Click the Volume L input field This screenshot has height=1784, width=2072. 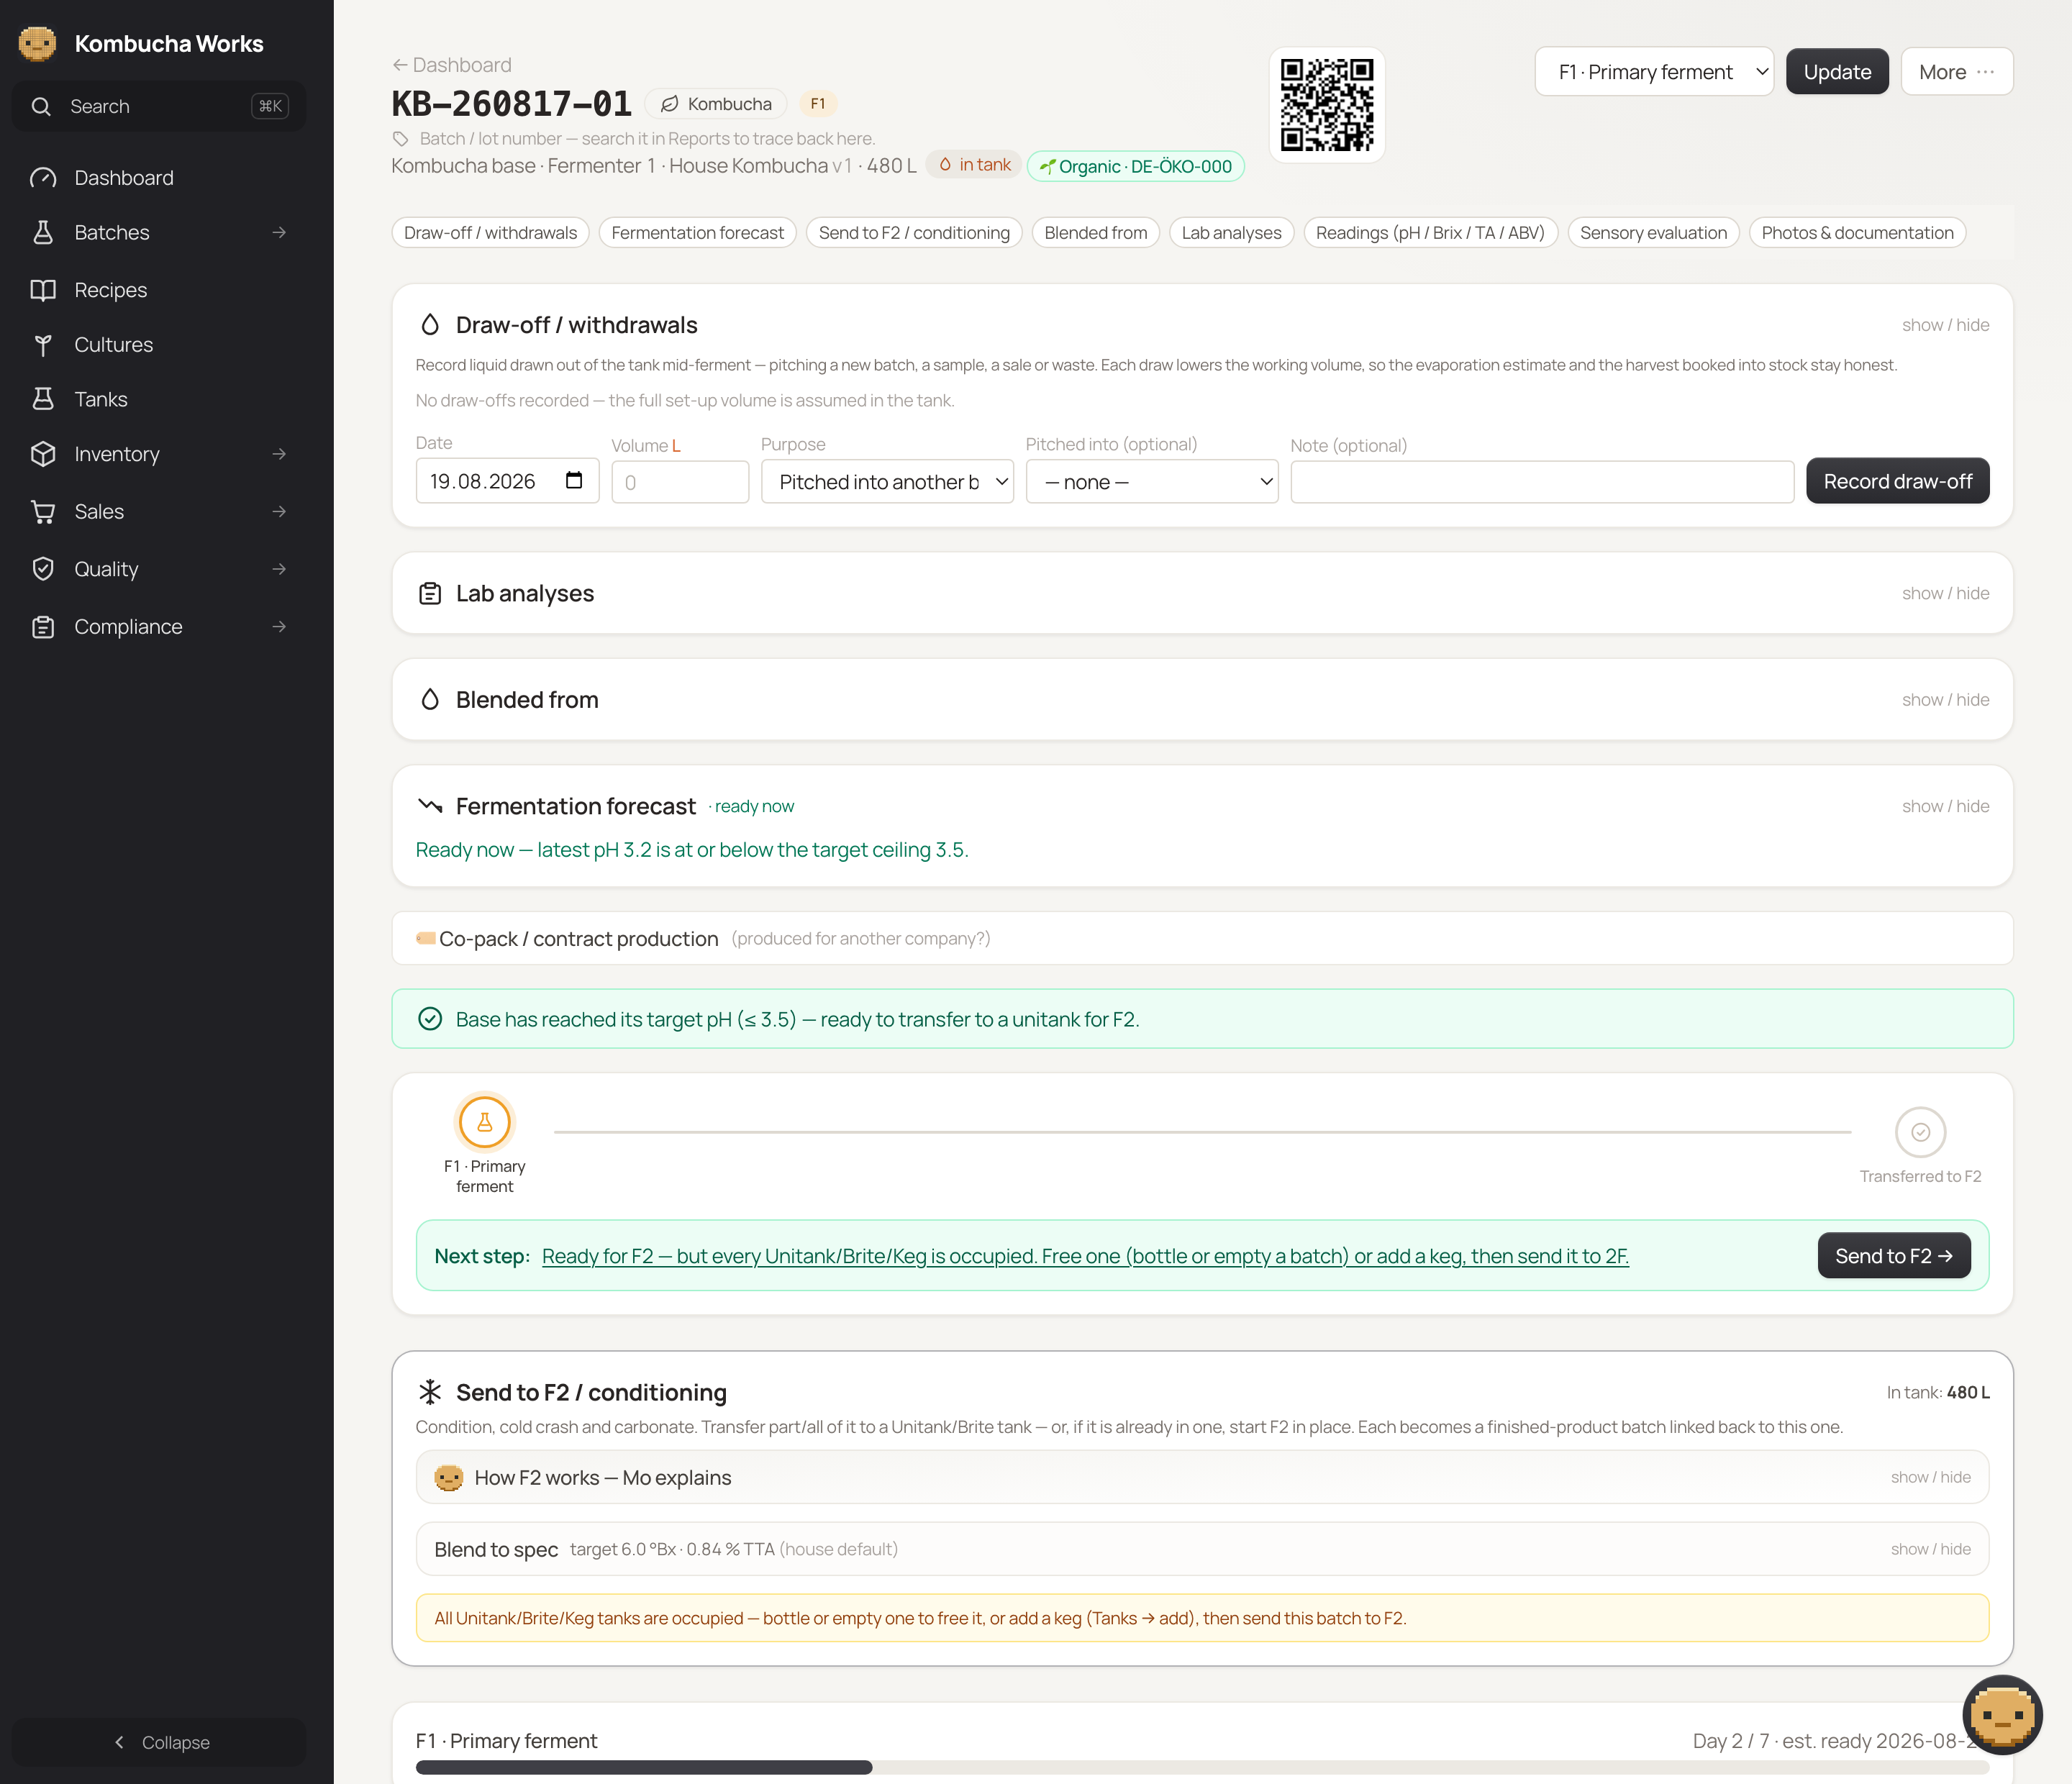680,482
